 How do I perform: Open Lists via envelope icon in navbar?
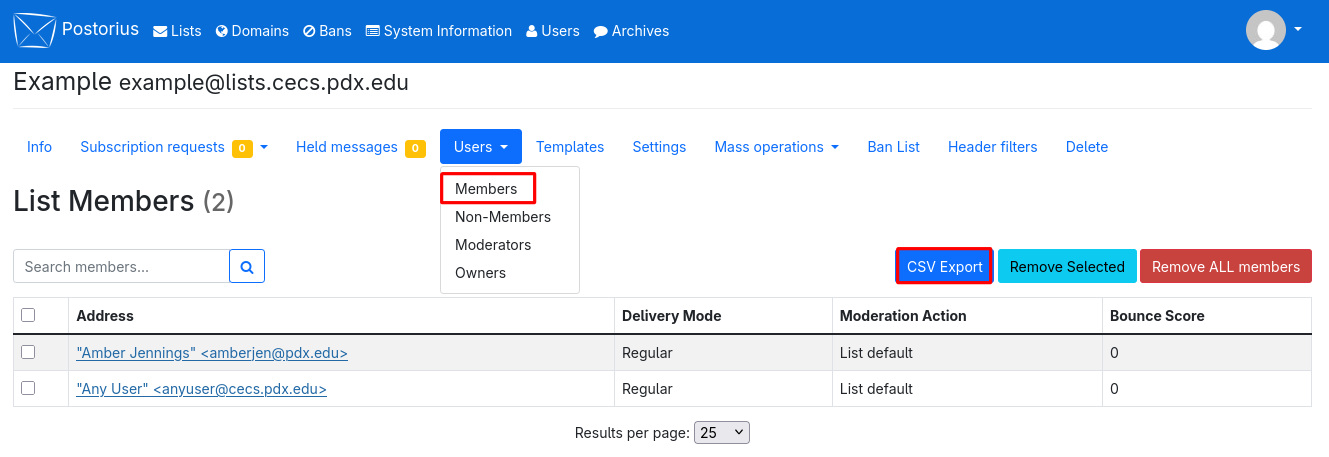click(177, 31)
